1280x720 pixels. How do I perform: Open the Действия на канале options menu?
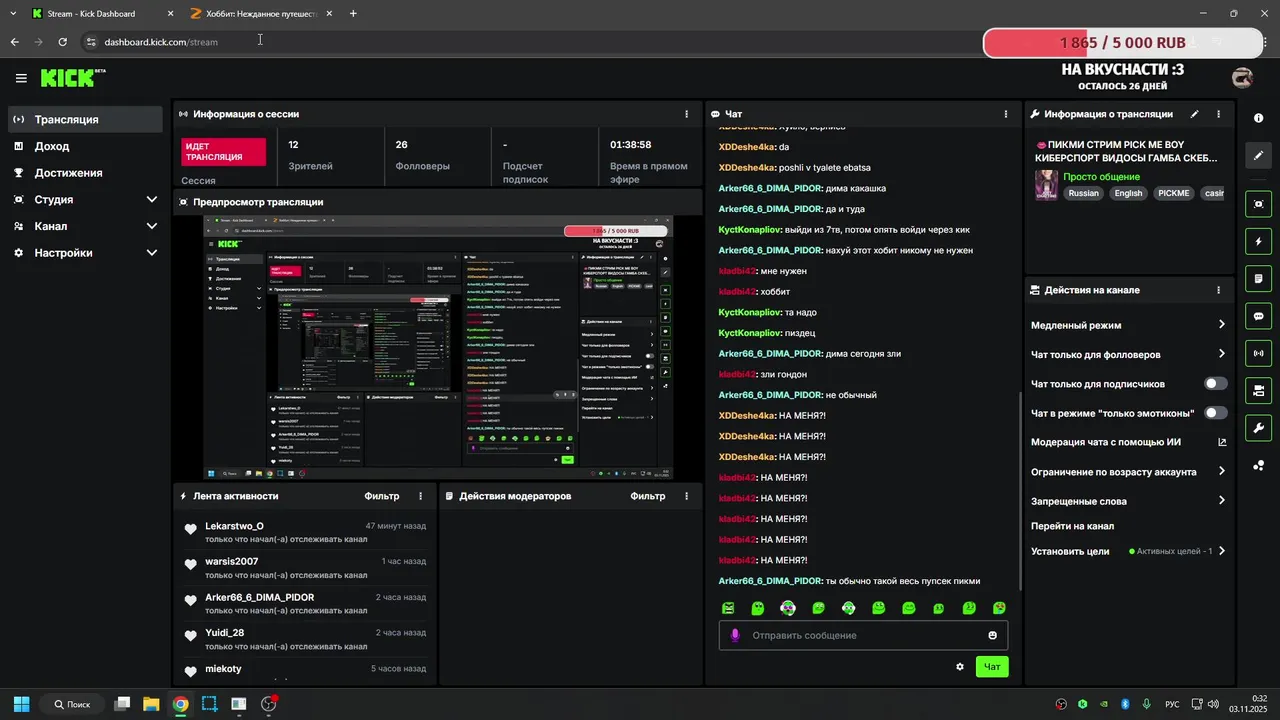click(x=1218, y=290)
